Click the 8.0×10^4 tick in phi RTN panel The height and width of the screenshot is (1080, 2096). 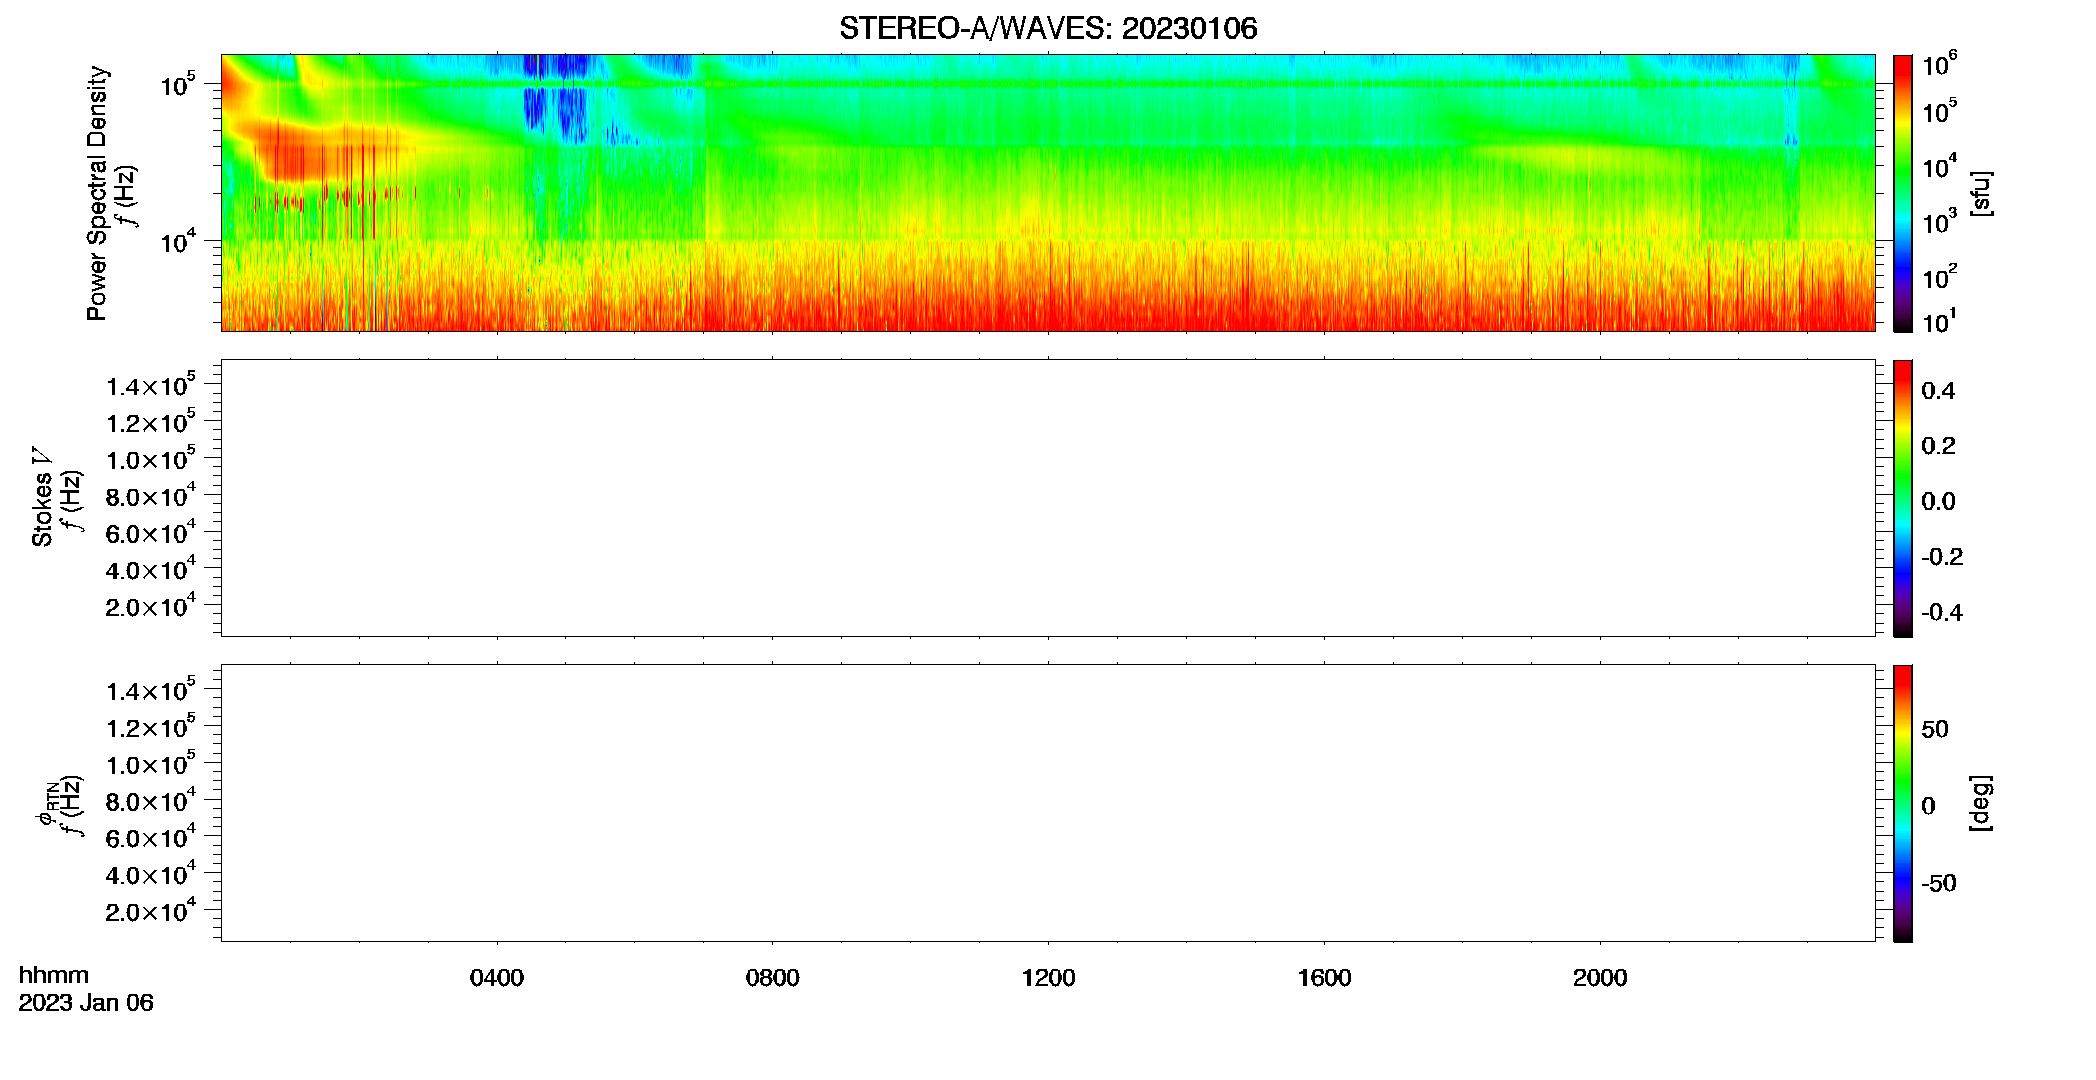click(x=150, y=801)
